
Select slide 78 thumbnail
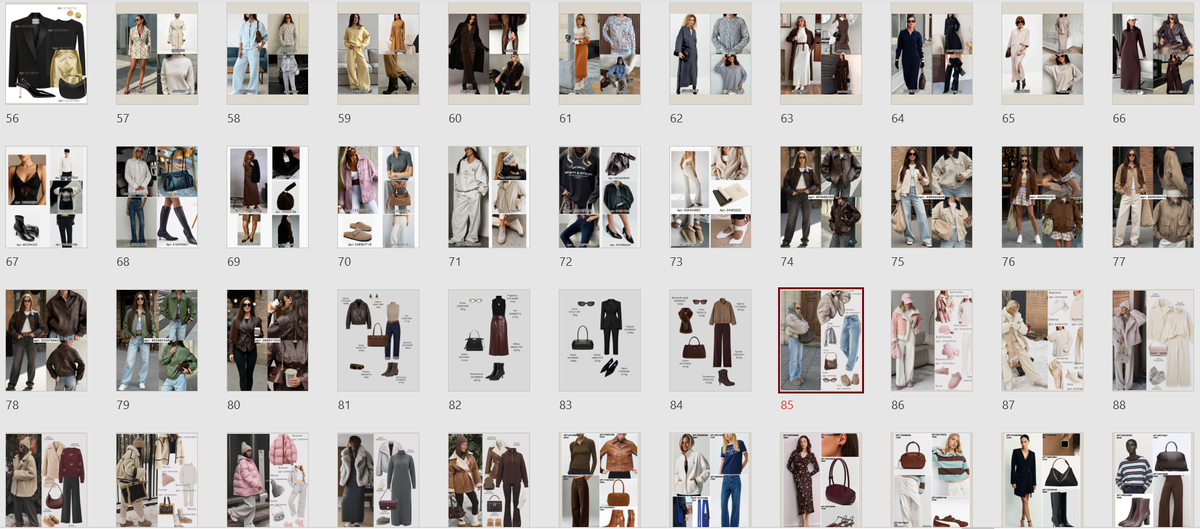(x=46, y=341)
